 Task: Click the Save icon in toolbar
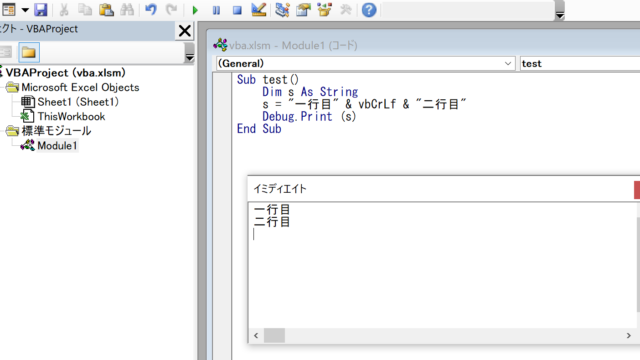click(41, 10)
